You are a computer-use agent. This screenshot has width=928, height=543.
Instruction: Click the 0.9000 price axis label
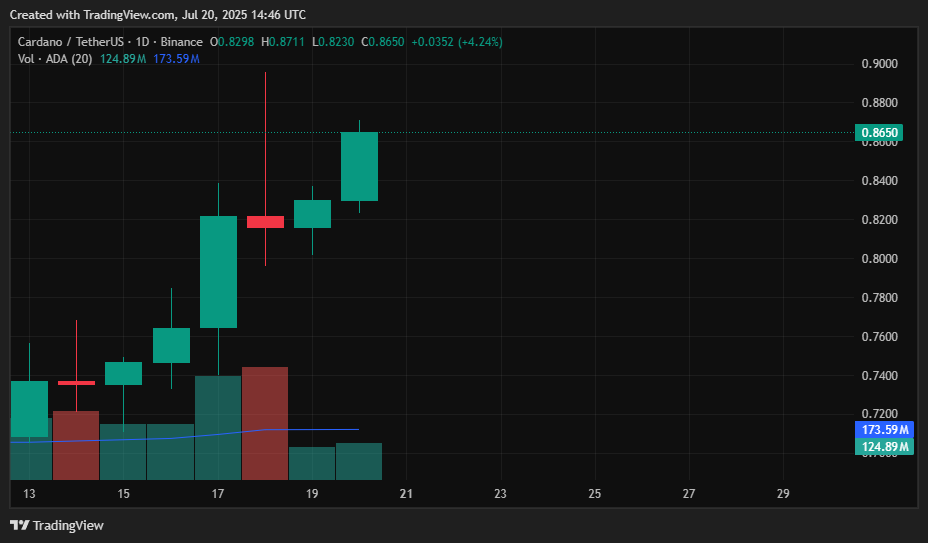pyautogui.click(x=879, y=64)
